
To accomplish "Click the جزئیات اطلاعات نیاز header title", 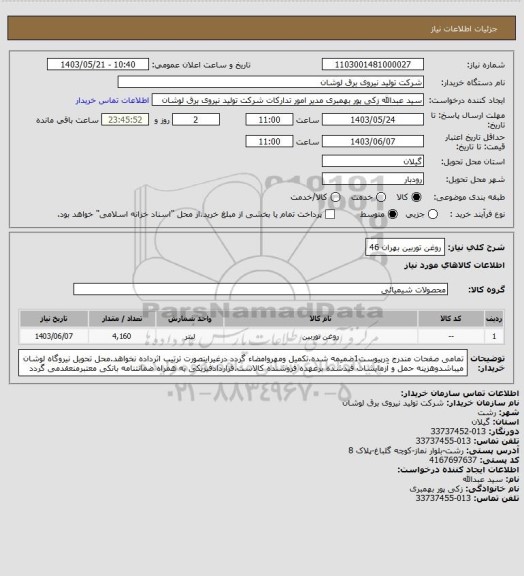I will pyautogui.click(x=464, y=29).
